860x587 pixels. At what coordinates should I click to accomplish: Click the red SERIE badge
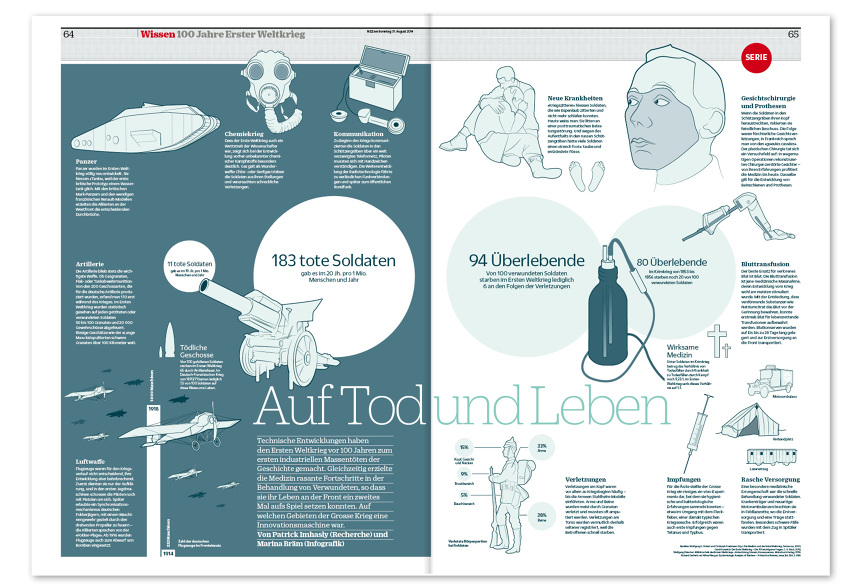point(756,57)
